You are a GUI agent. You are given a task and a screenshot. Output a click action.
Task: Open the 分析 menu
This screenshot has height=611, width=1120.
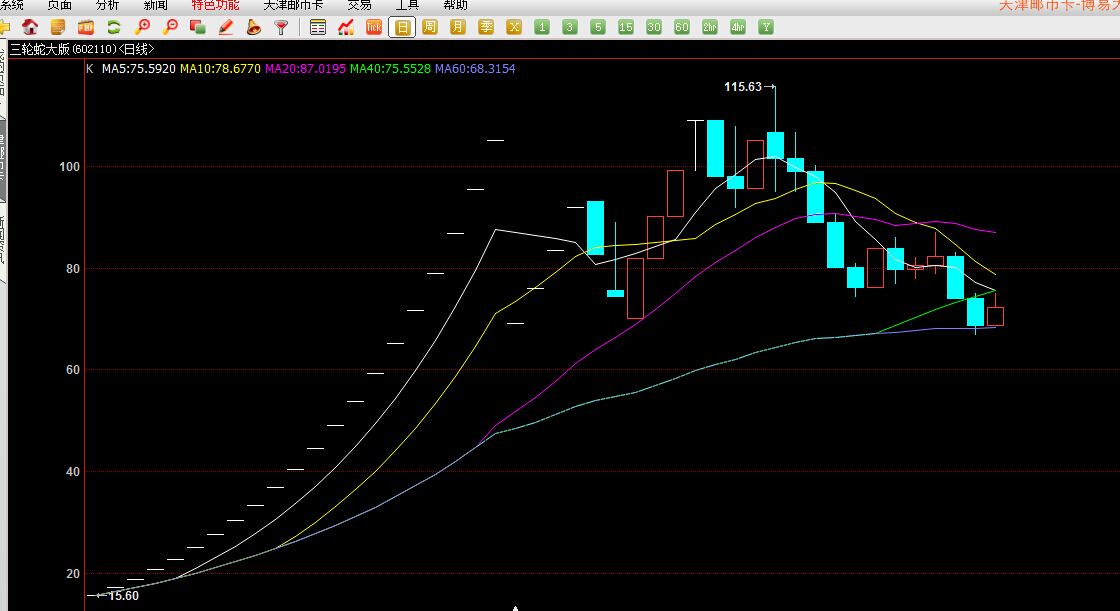click(107, 5)
